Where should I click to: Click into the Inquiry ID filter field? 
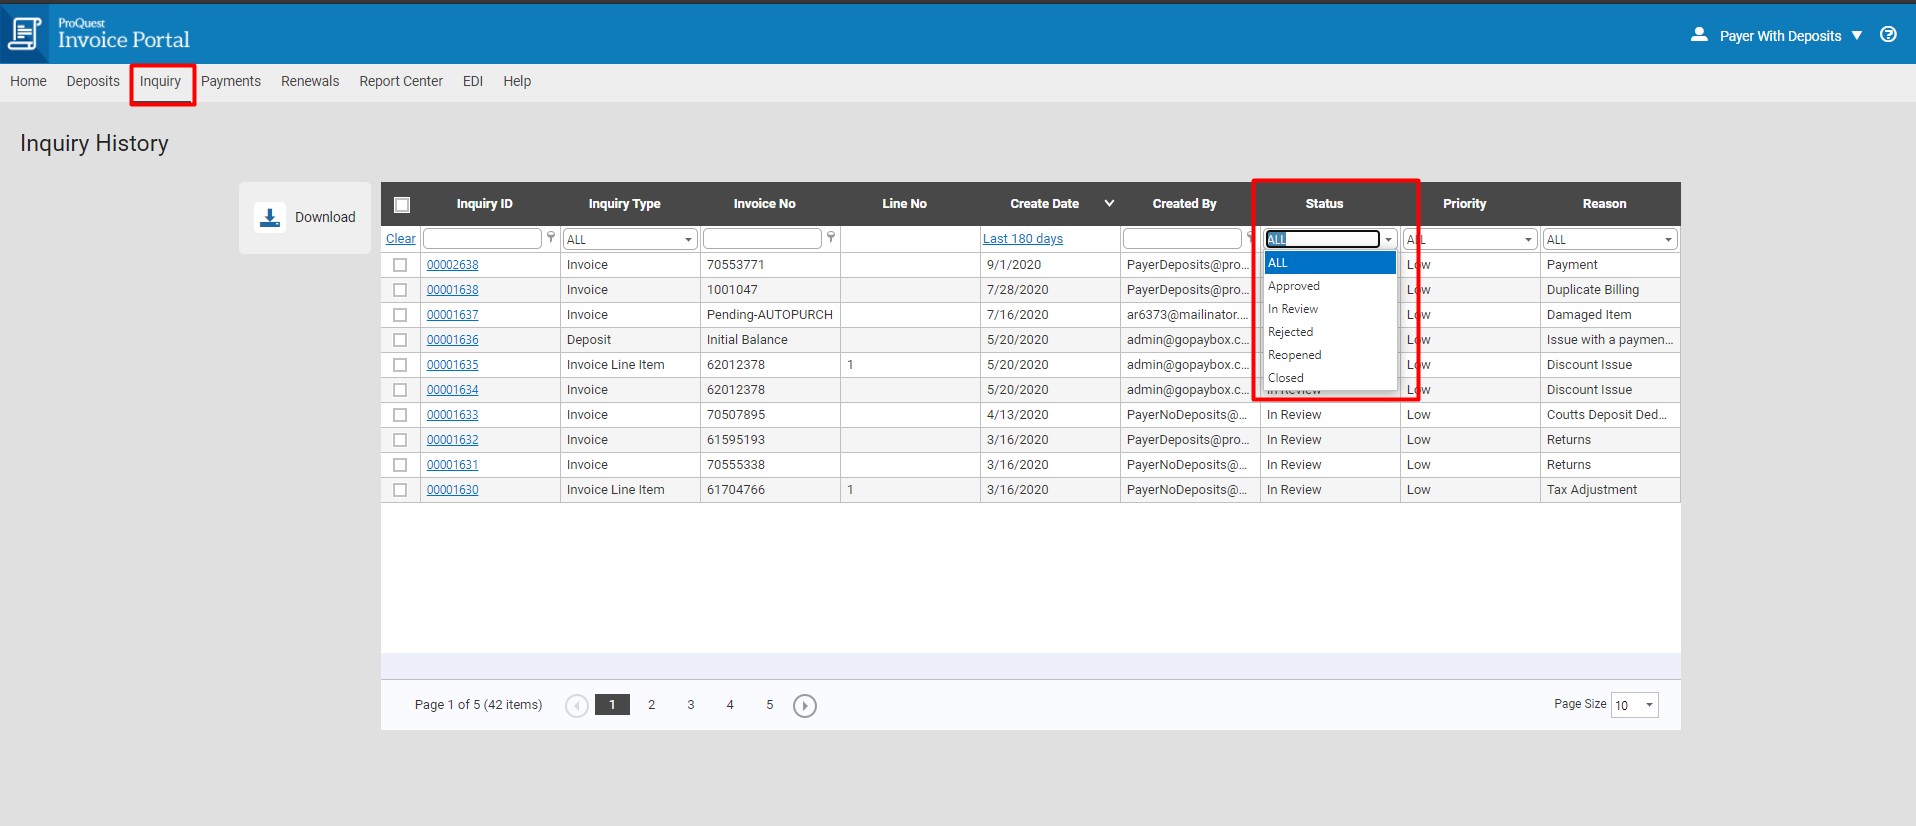point(482,239)
